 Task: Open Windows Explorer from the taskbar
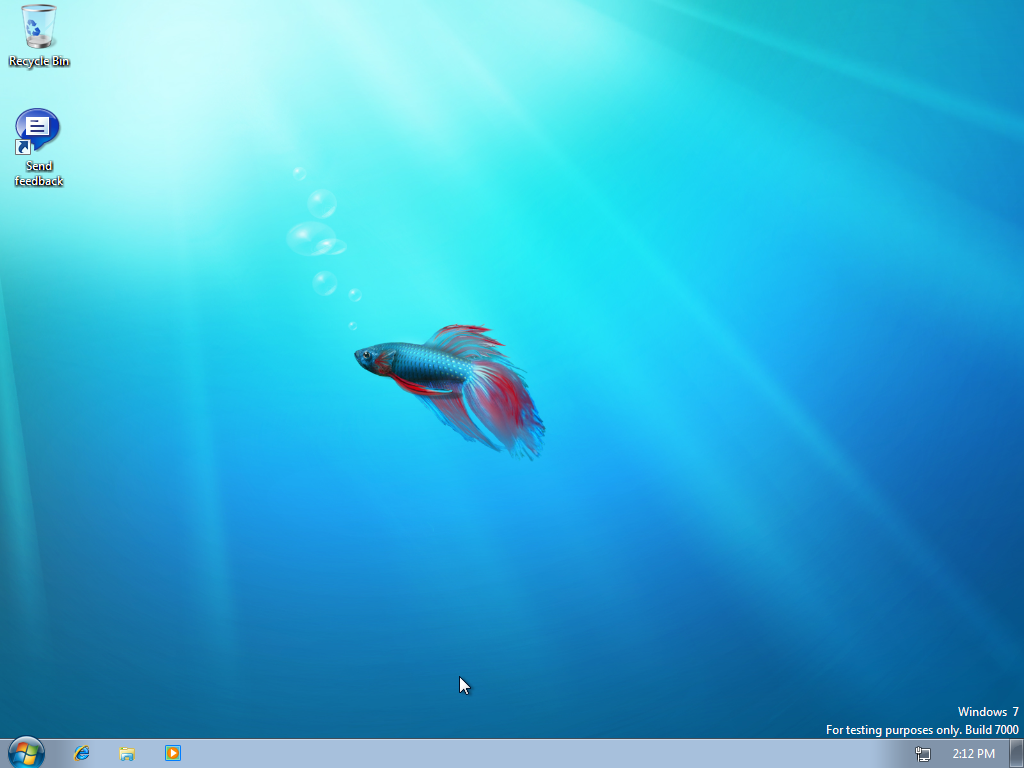[x=127, y=754]
